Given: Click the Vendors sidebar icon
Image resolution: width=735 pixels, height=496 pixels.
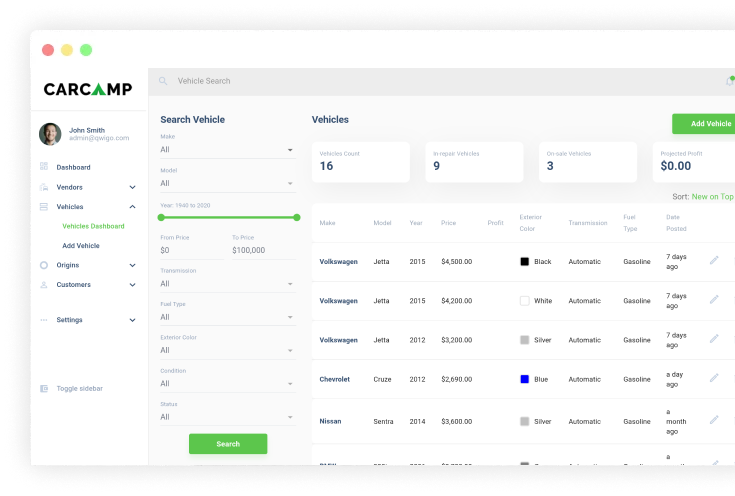Looking at the screenshot, I should [x=44, y=187].
